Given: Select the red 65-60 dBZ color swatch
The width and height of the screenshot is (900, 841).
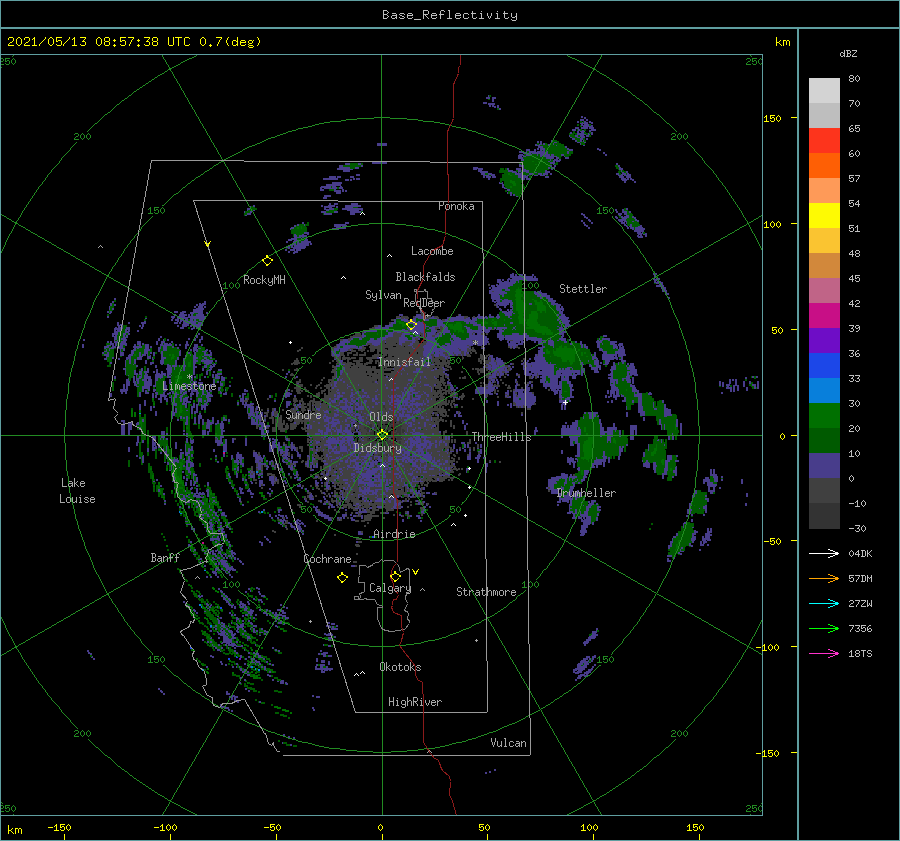Looking at the screenshot, I should click(x=824, y=141).
